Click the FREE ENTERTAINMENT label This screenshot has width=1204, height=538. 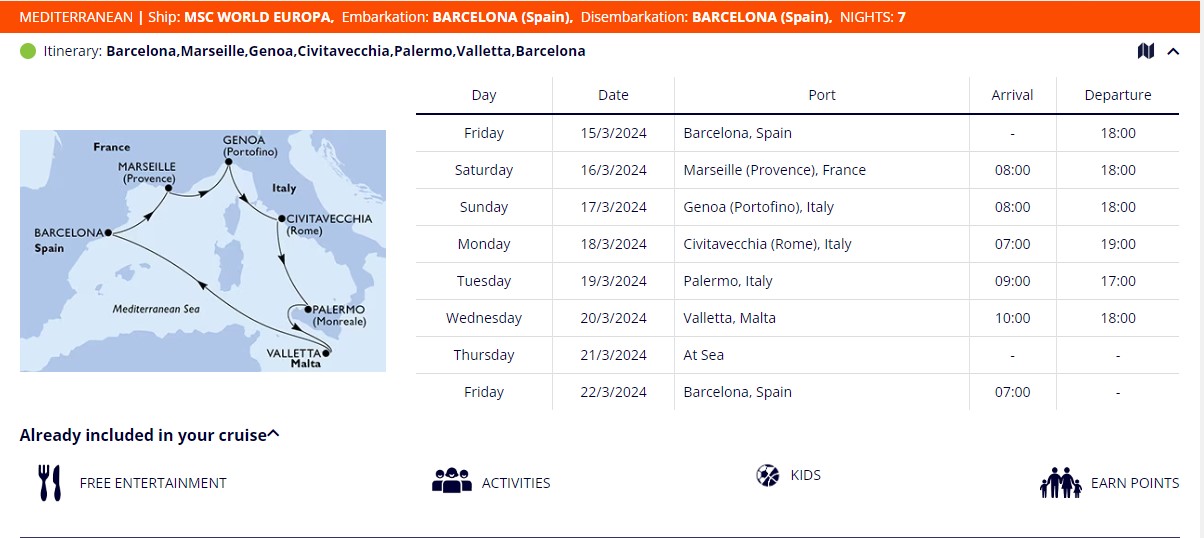point(153,483)
